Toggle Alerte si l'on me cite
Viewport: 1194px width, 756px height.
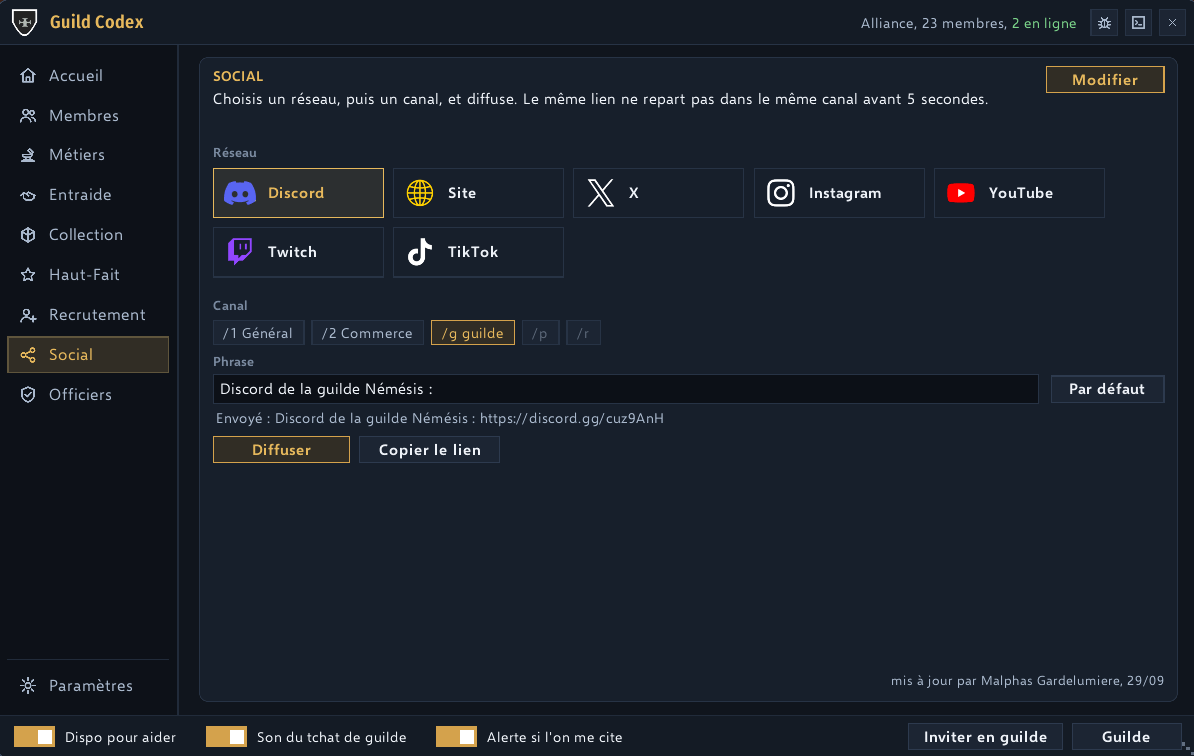pos(456,737)
